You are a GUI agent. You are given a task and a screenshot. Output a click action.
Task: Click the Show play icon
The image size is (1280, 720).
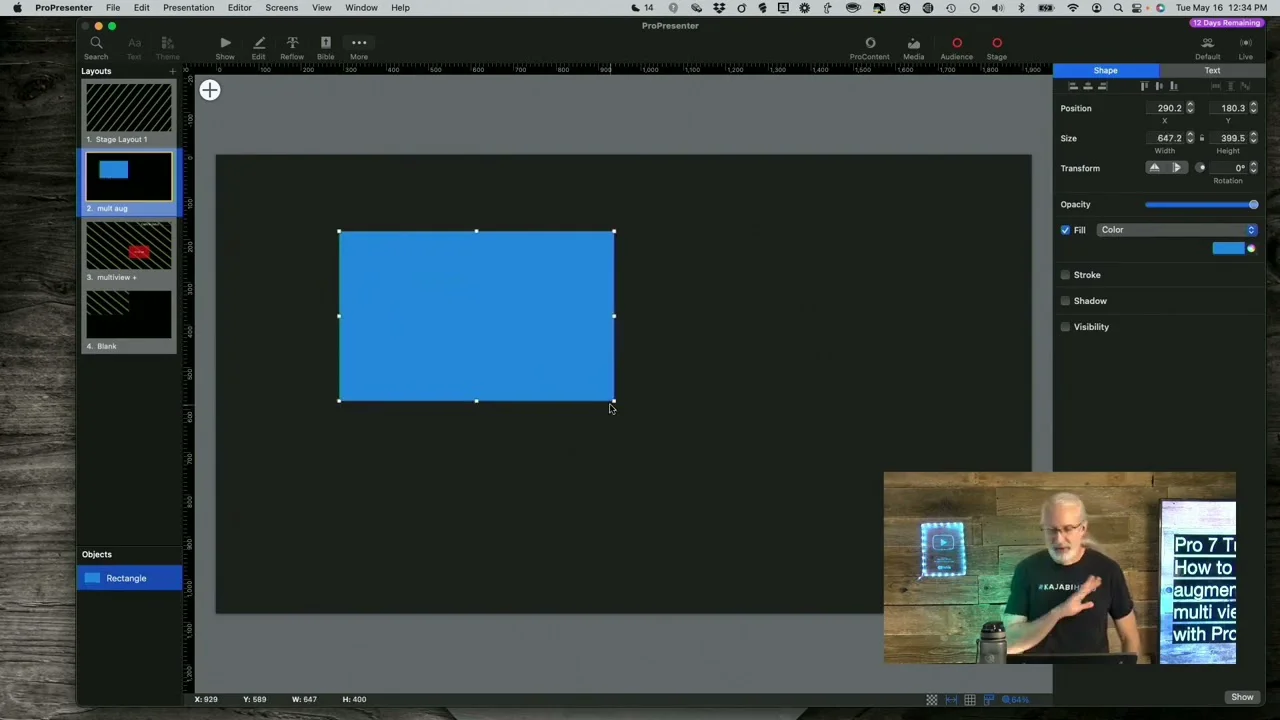225,47
